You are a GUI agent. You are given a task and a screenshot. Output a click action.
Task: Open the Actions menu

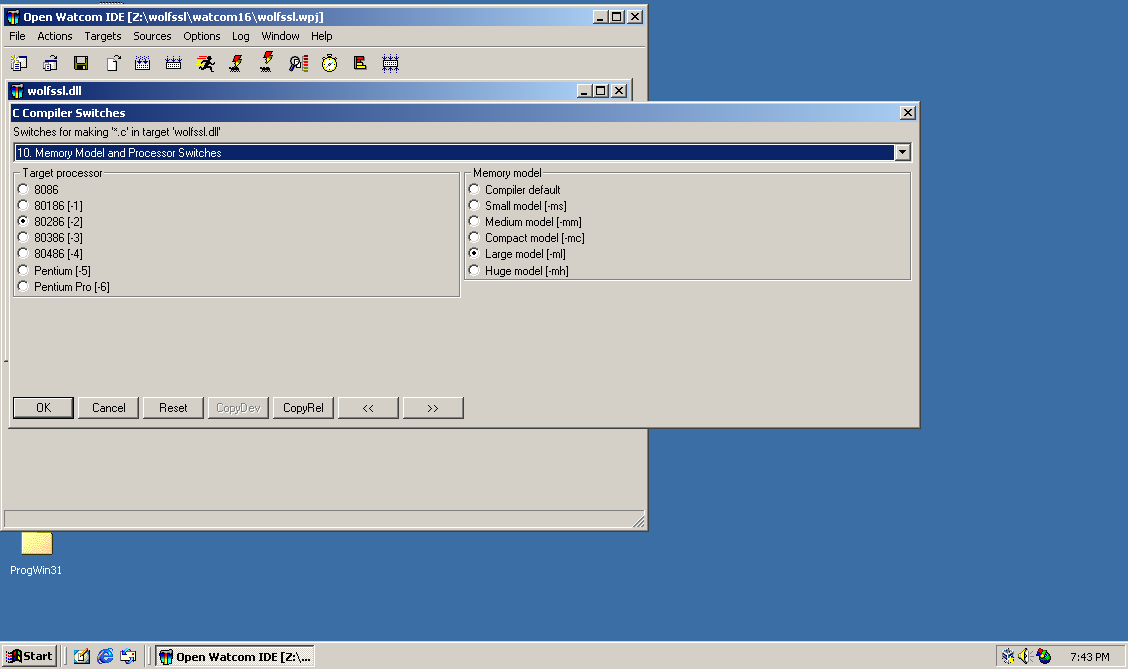(55, 36)
